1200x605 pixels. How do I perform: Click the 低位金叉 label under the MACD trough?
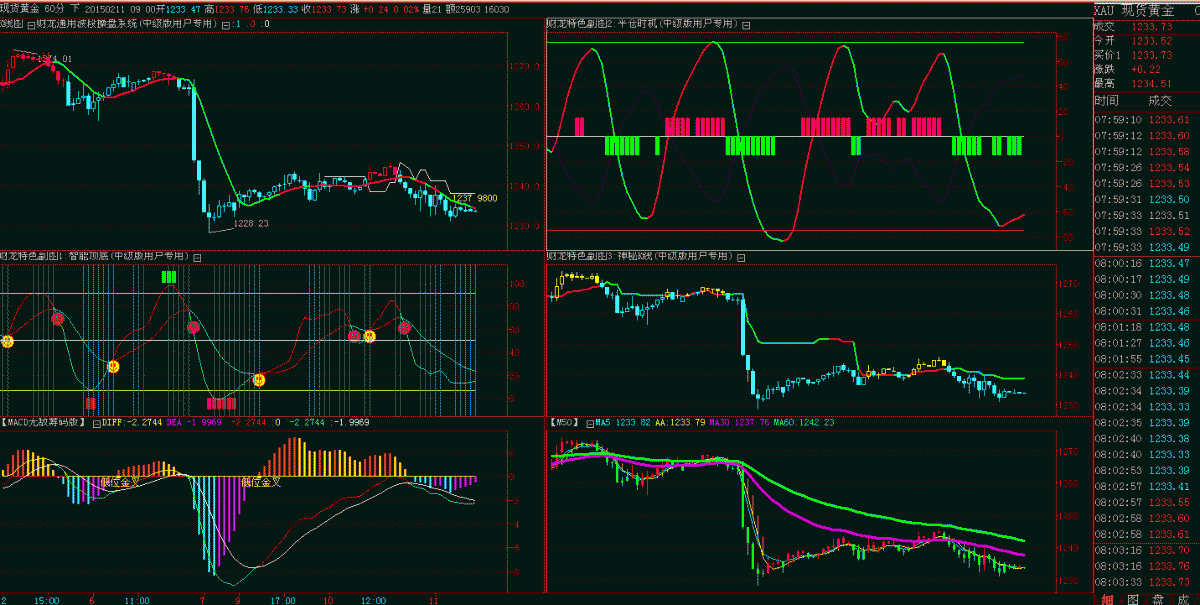[261, 482]
